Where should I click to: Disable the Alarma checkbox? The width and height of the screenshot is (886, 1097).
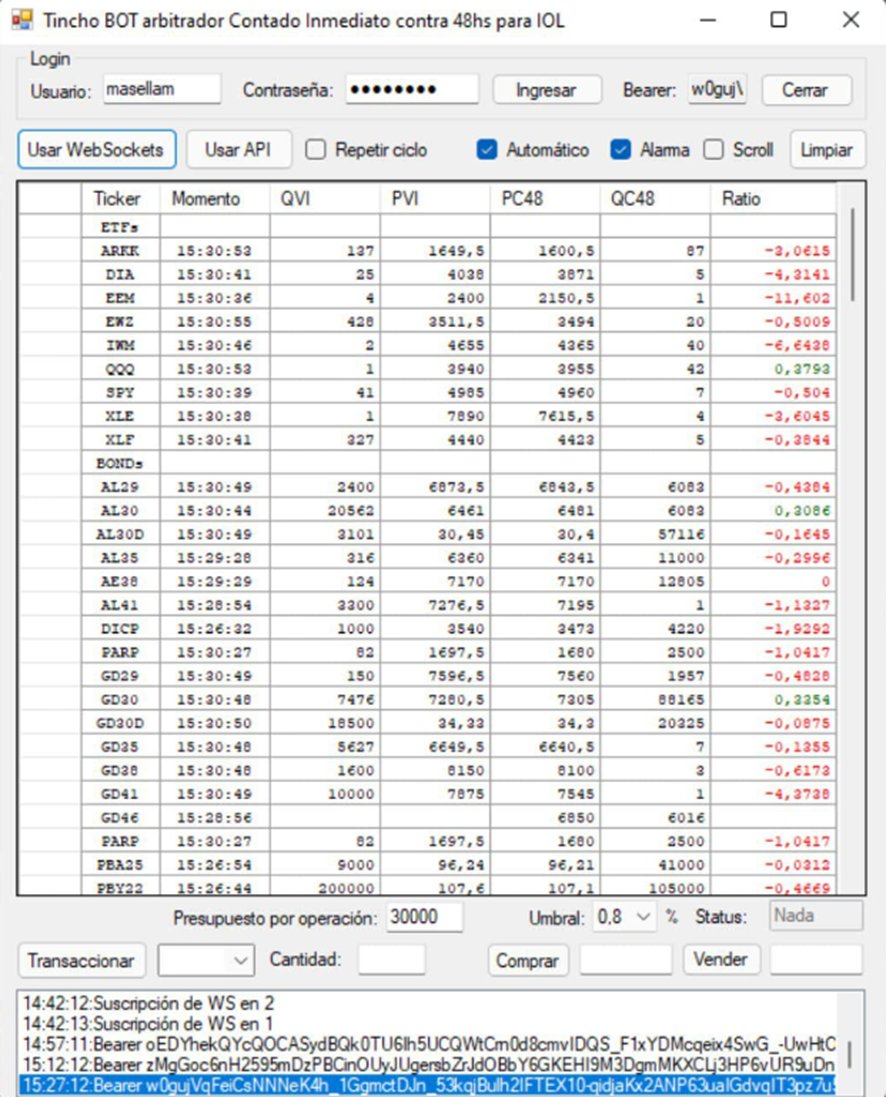click(621, 150)
